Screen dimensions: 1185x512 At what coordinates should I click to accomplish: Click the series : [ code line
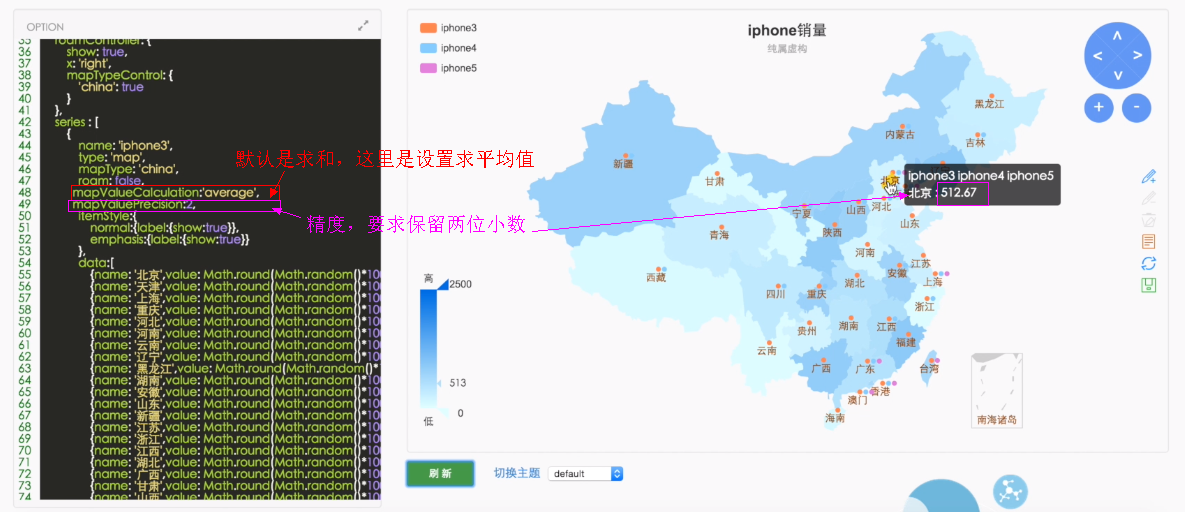tap(77, 122)
